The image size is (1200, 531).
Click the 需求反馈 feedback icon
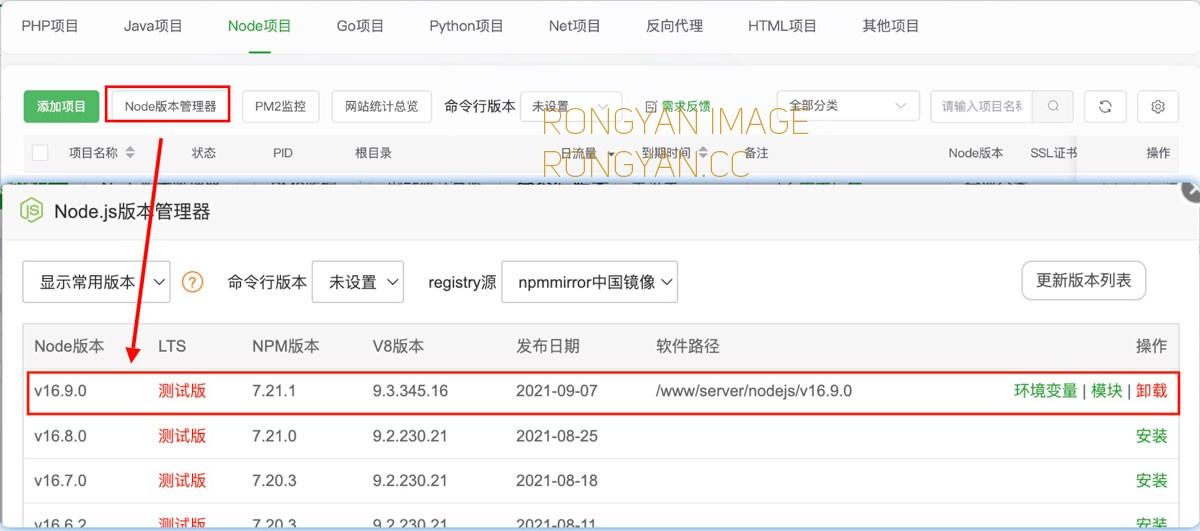tap(651, 106)
